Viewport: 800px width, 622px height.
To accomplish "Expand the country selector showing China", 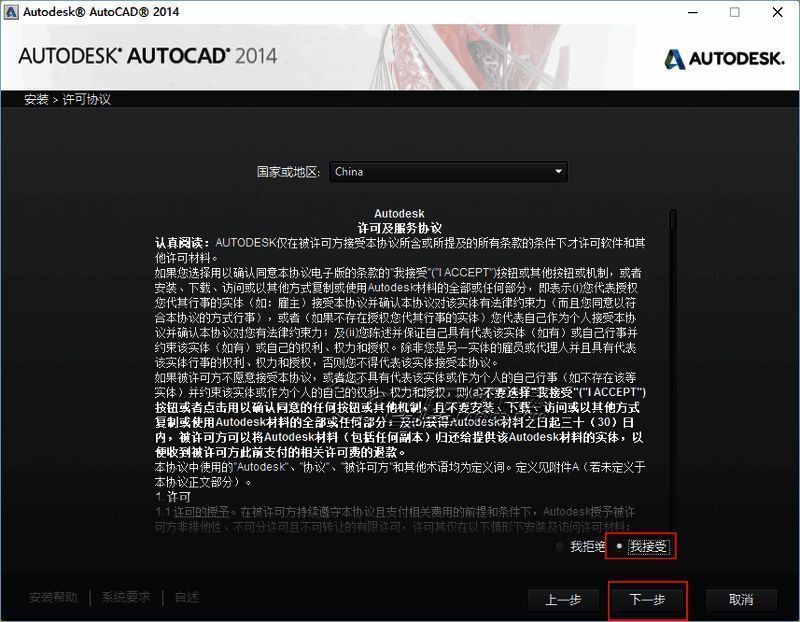I will tap(445, 171).
